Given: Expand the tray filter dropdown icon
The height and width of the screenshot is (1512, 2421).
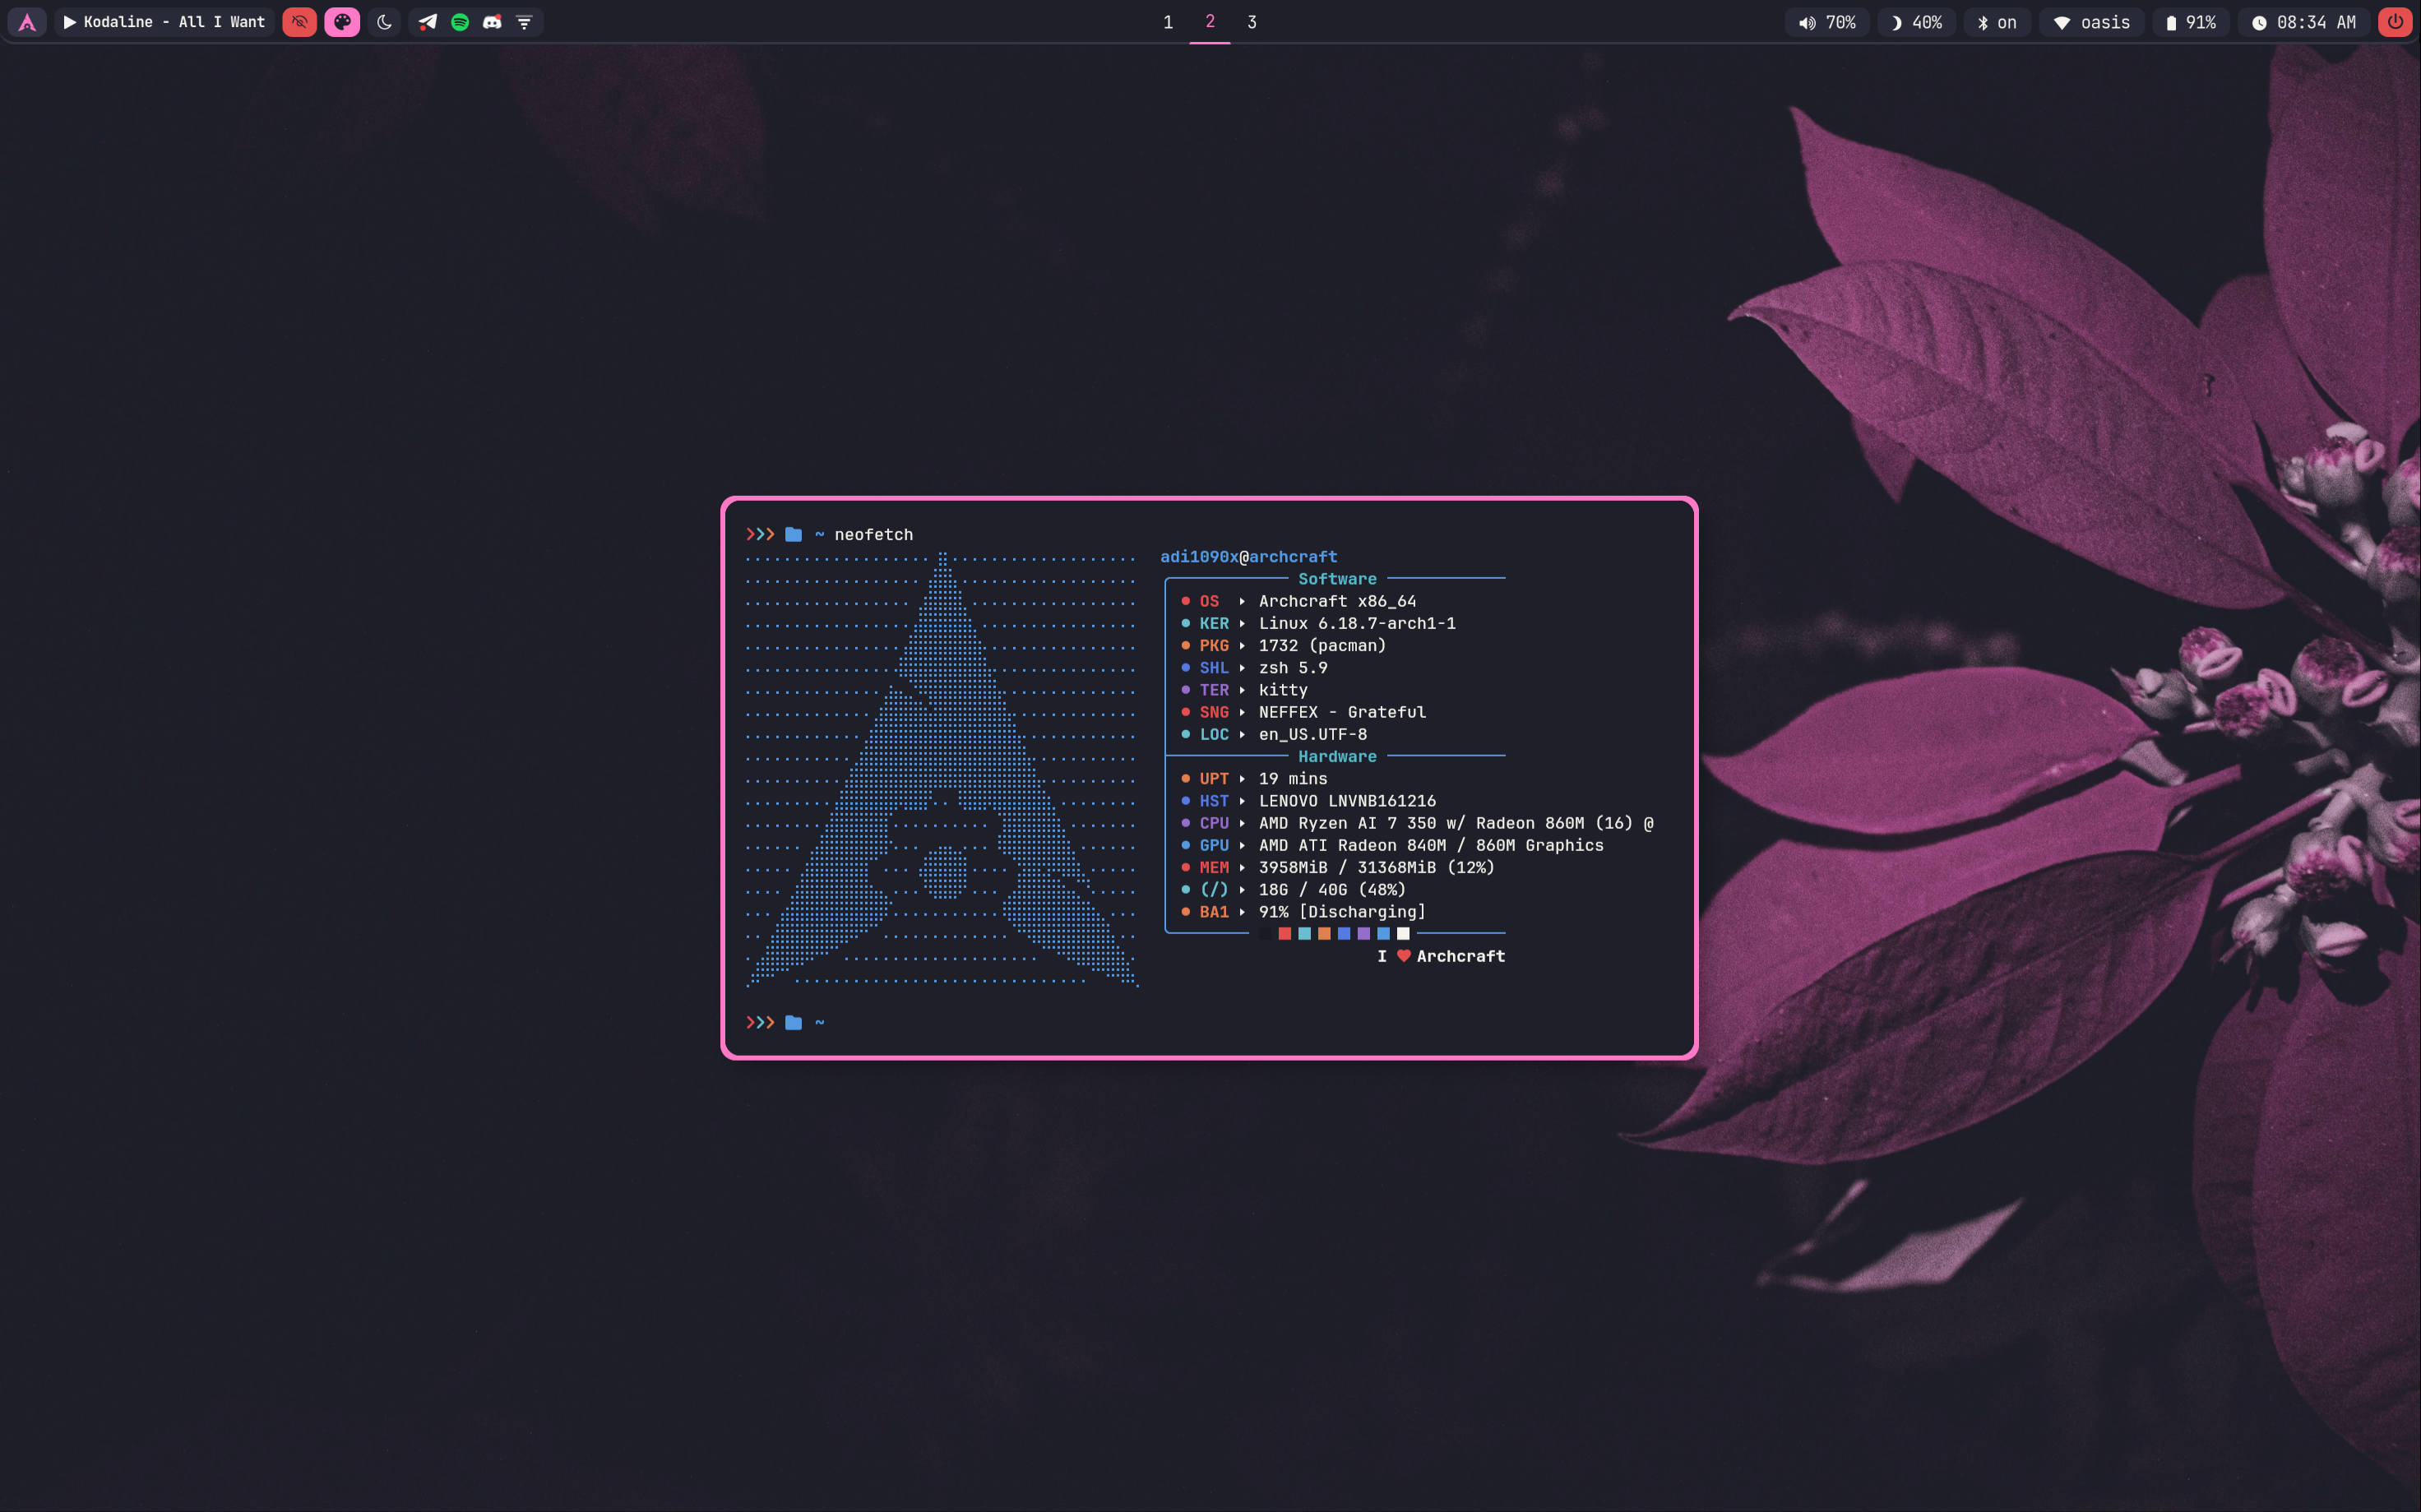Looking at the screenshot, I should 524,22.
